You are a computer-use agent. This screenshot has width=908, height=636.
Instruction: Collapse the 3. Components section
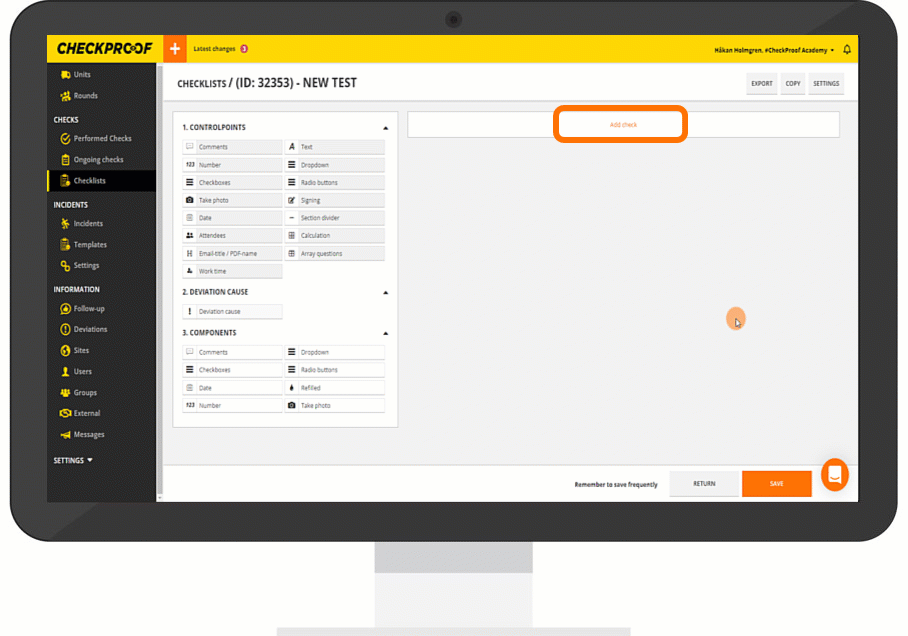[x=386, y=333]
